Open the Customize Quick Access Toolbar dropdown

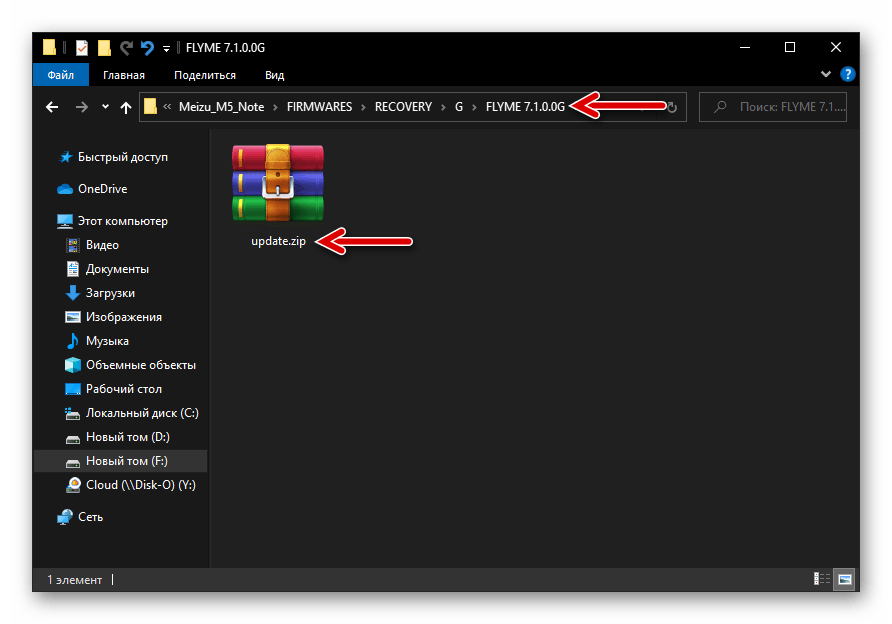[166, 48]
